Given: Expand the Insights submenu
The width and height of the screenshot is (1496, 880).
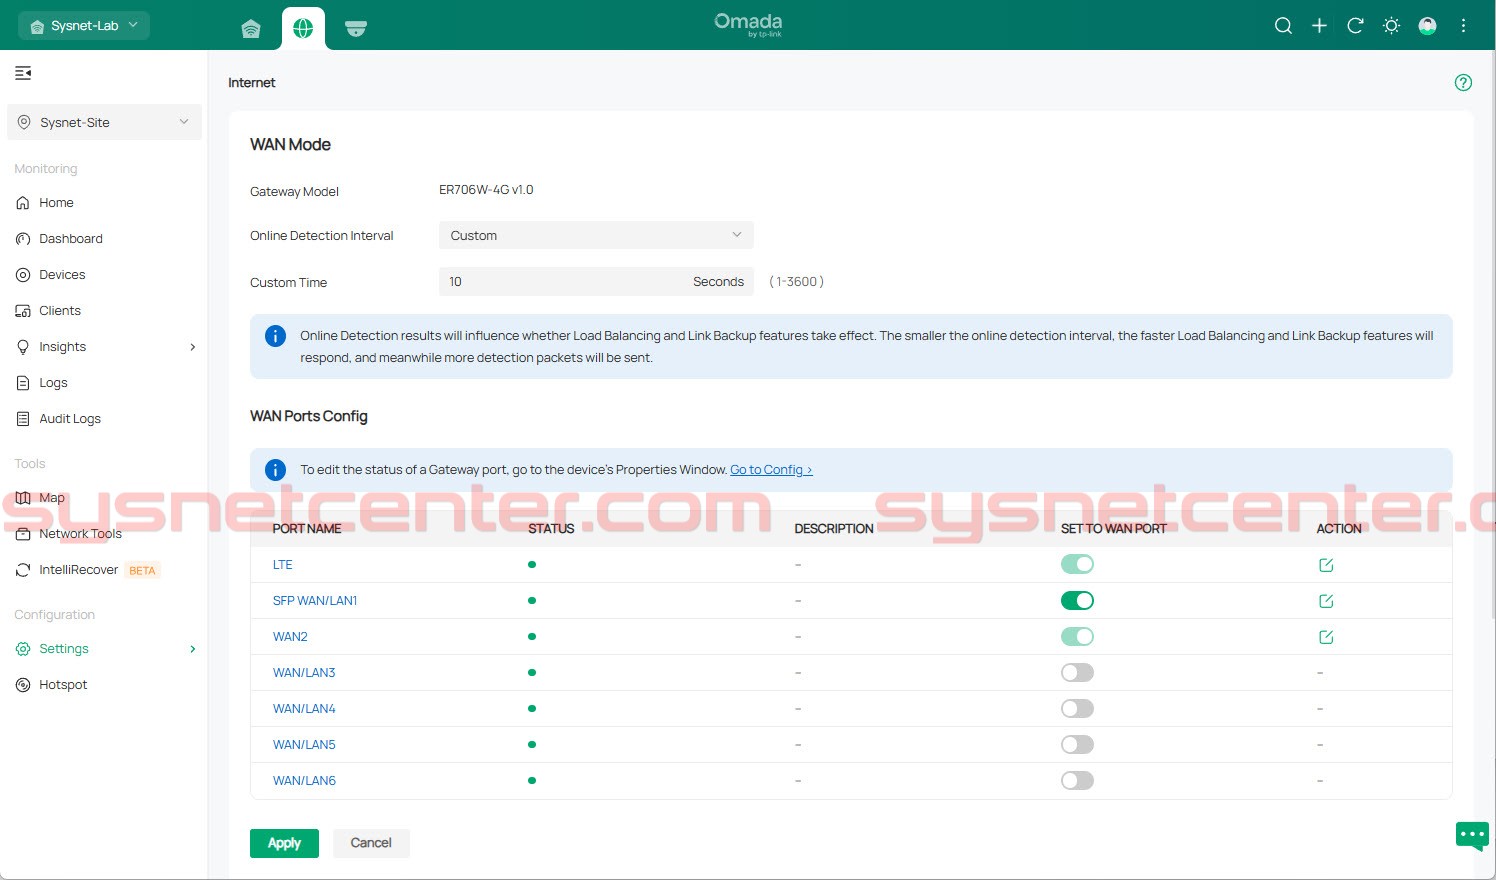Looking at the screenshot, I should point(192,347).
